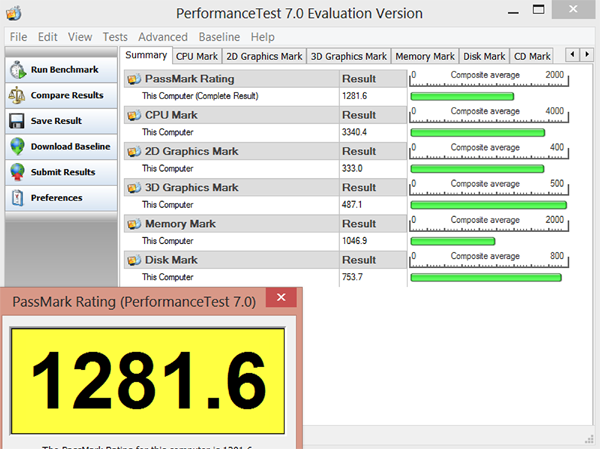This screenshot has width=600, height=449.
Task: Select the 2D Graphics Mark header row
Action: pyautogui.click(x=266, y=152)
